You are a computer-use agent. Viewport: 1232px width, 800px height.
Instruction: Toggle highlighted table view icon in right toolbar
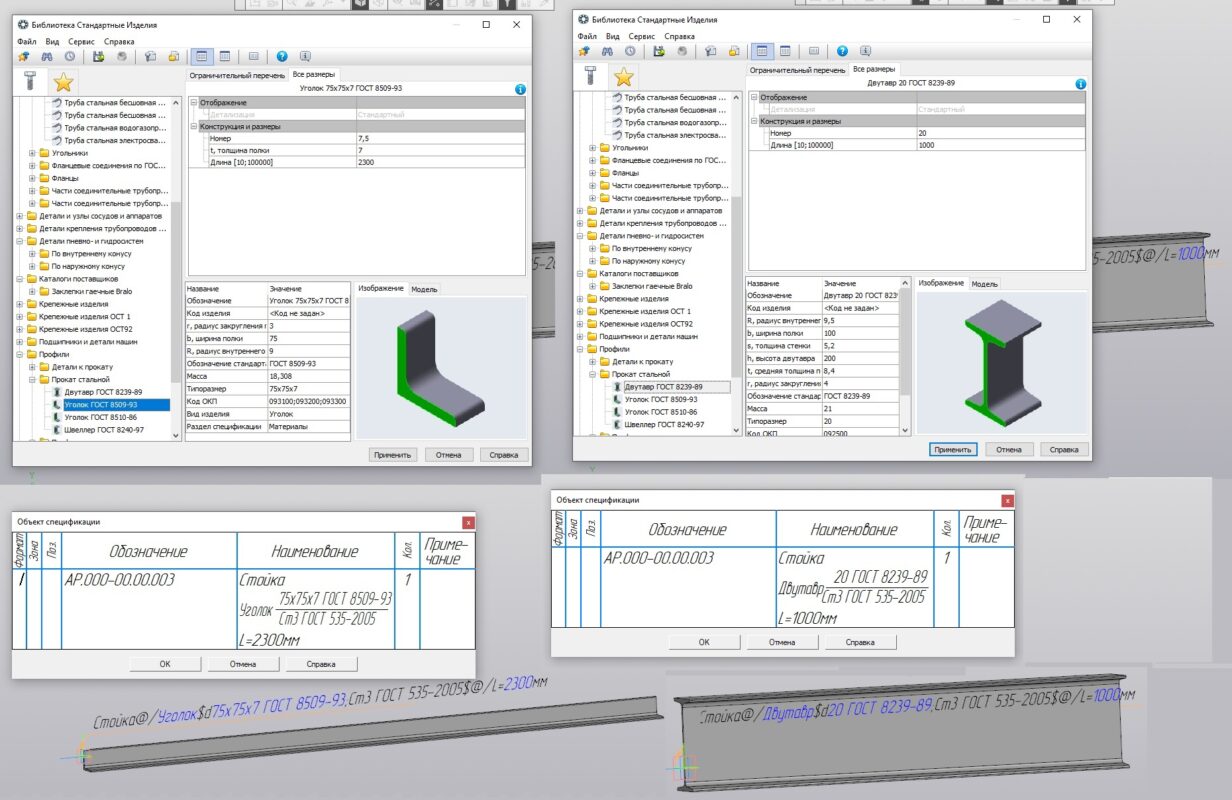(x=763, y=51)
